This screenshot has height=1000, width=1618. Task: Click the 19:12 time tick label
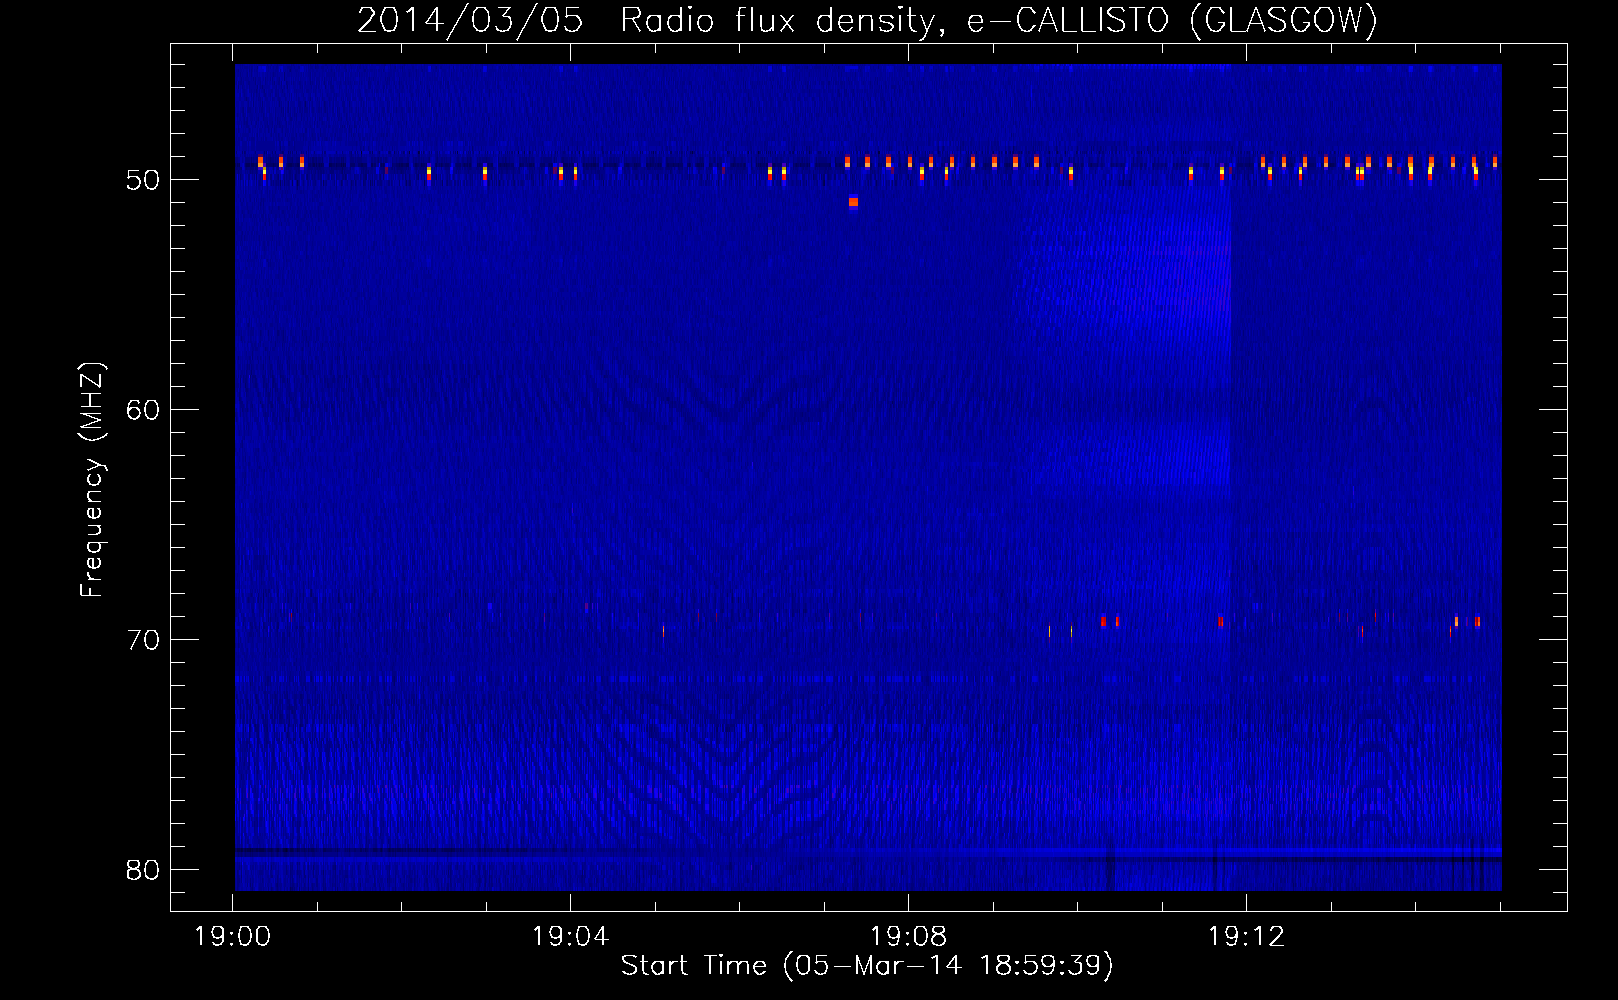click(x=1246, y=937)
